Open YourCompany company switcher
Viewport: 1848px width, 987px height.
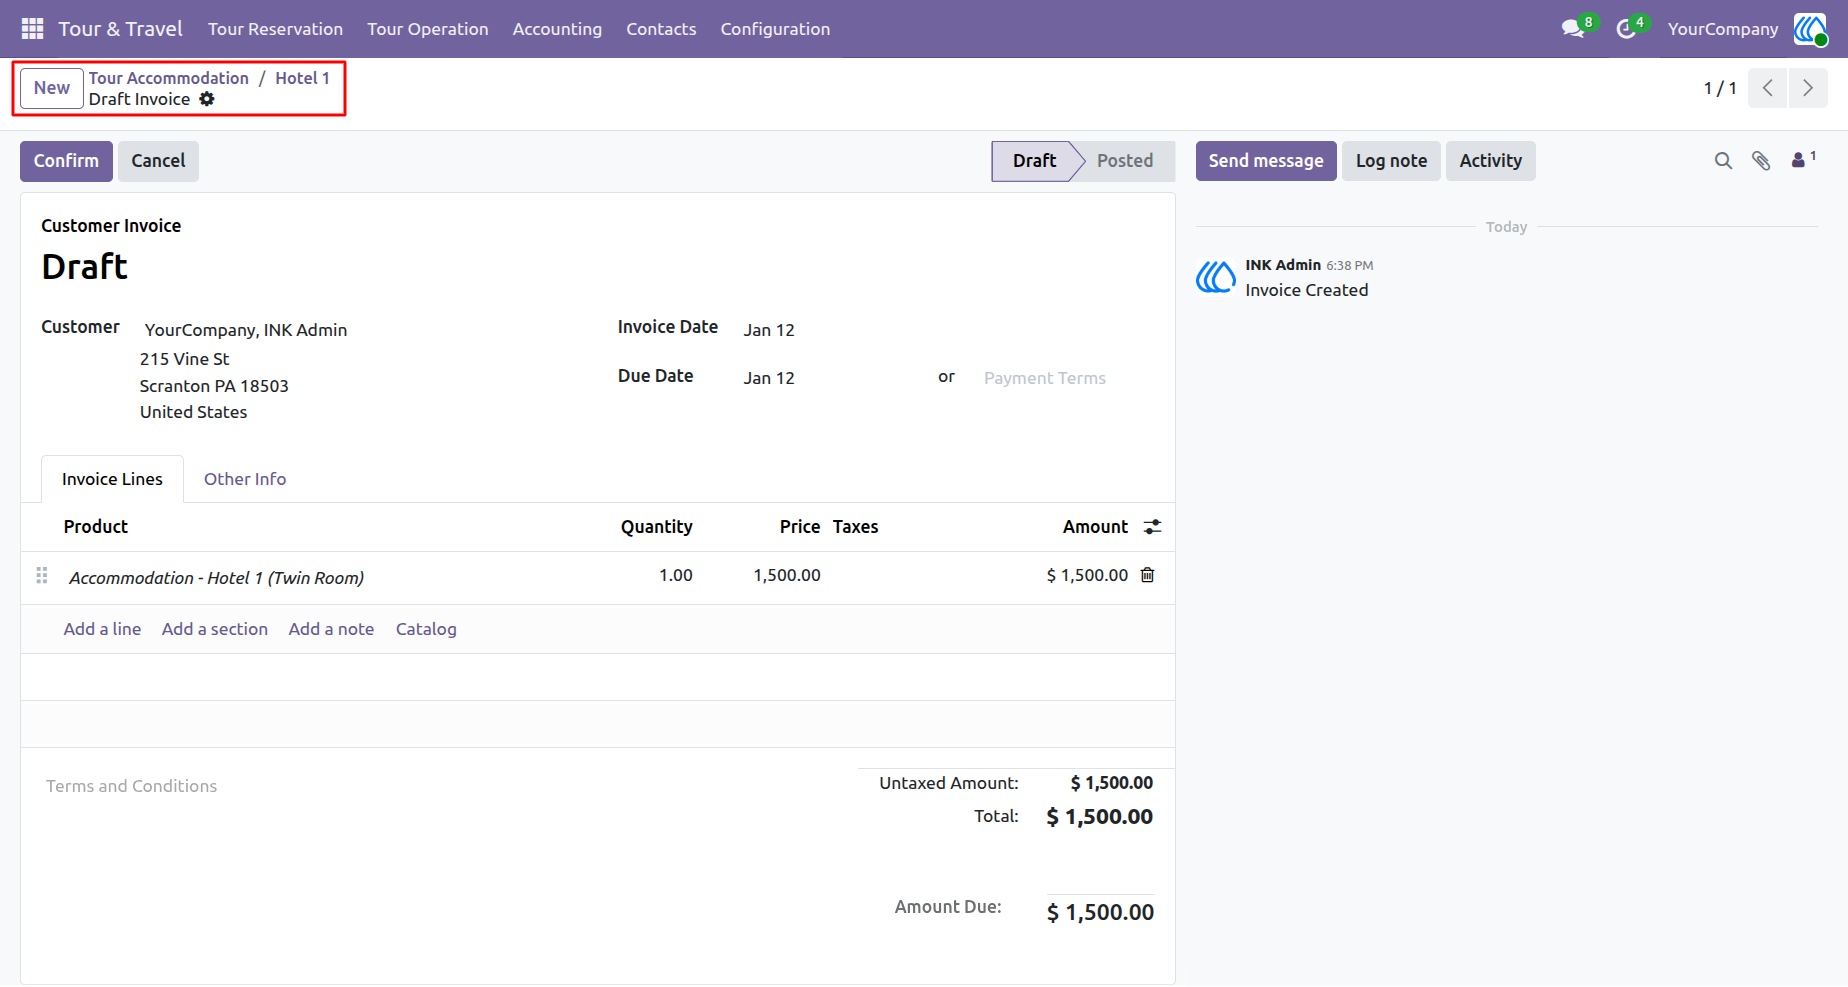(x=1723, y=29)
